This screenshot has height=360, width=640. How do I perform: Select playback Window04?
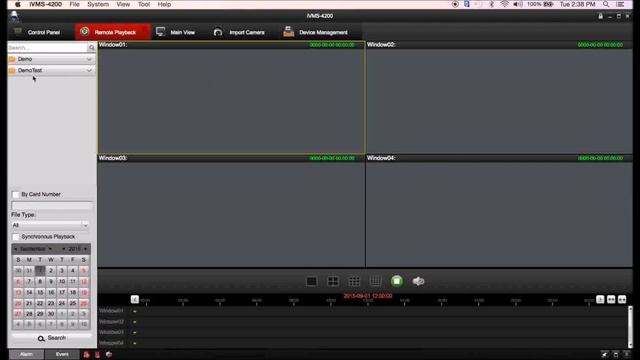coord(499,211)
